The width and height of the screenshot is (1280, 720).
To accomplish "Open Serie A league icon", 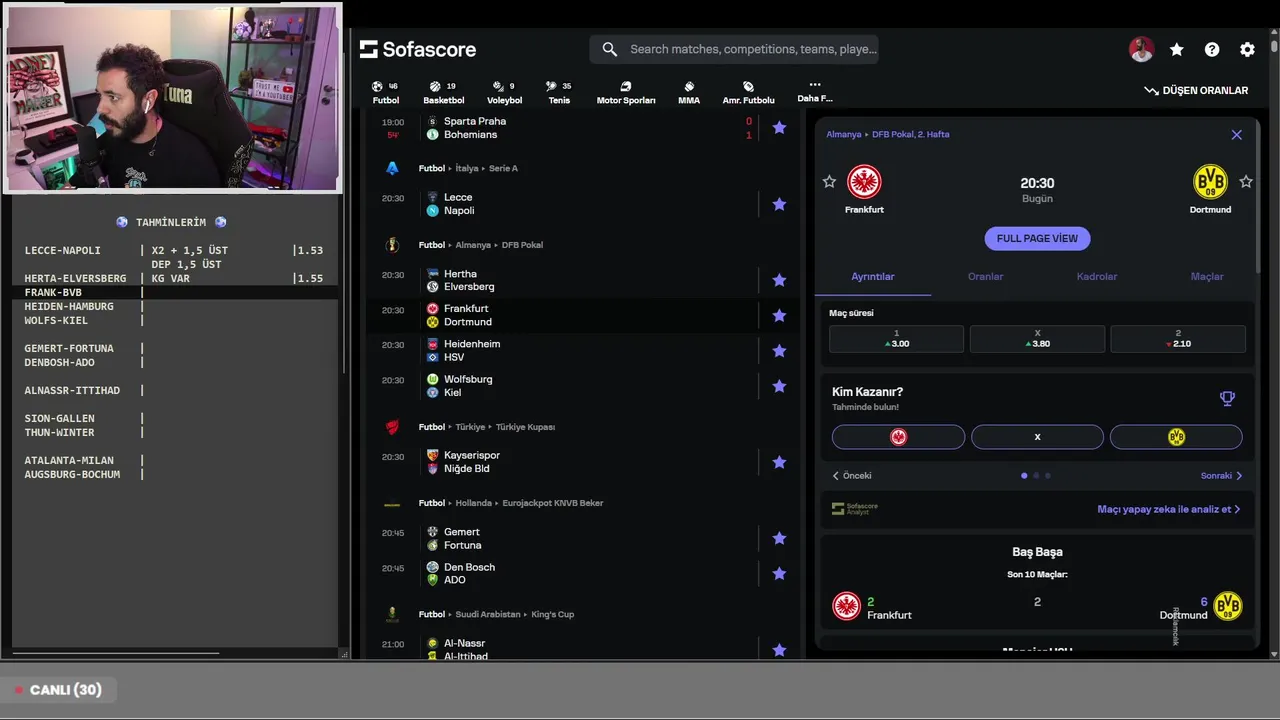I will [392, 168].
